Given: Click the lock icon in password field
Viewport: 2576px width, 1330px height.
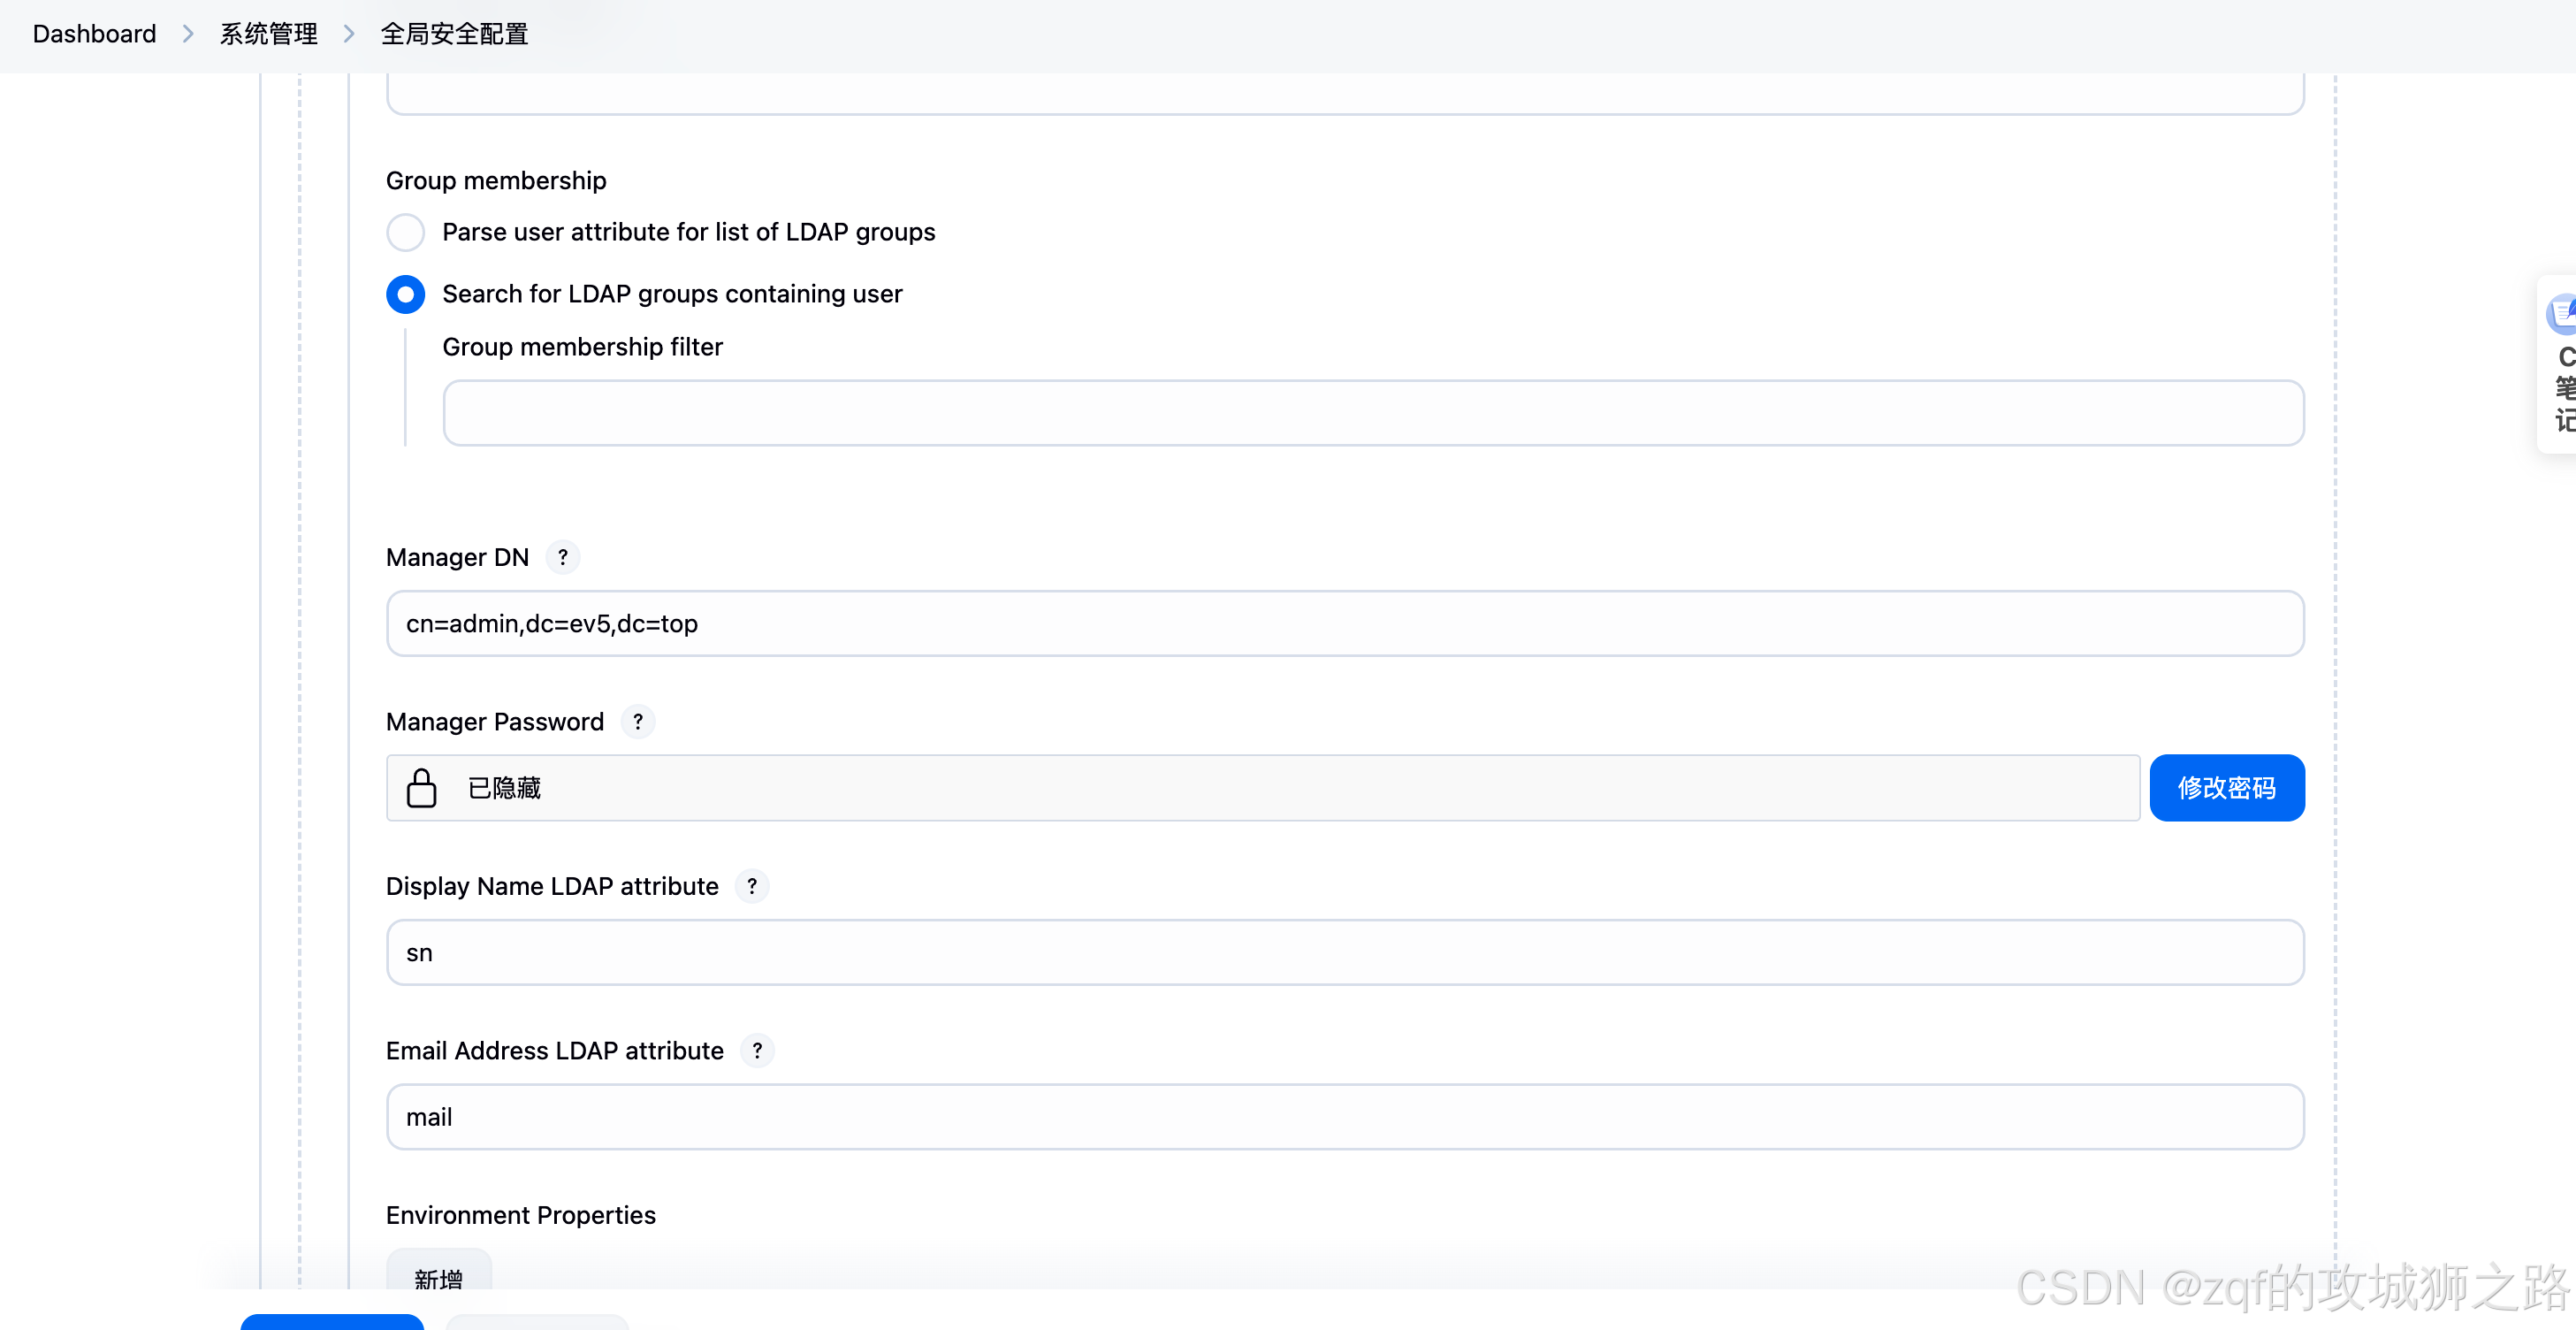Looking at the screenshot, I should point(421,788).
